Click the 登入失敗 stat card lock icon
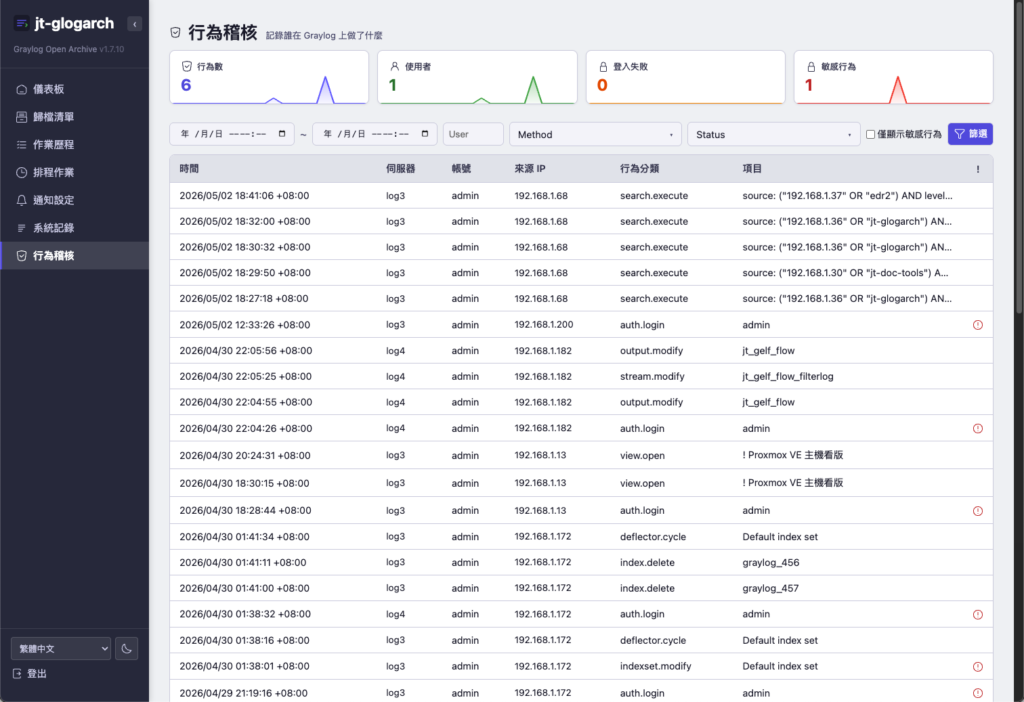The width and height of the screenshot is (1024, 702). click(x=603, y=67)
